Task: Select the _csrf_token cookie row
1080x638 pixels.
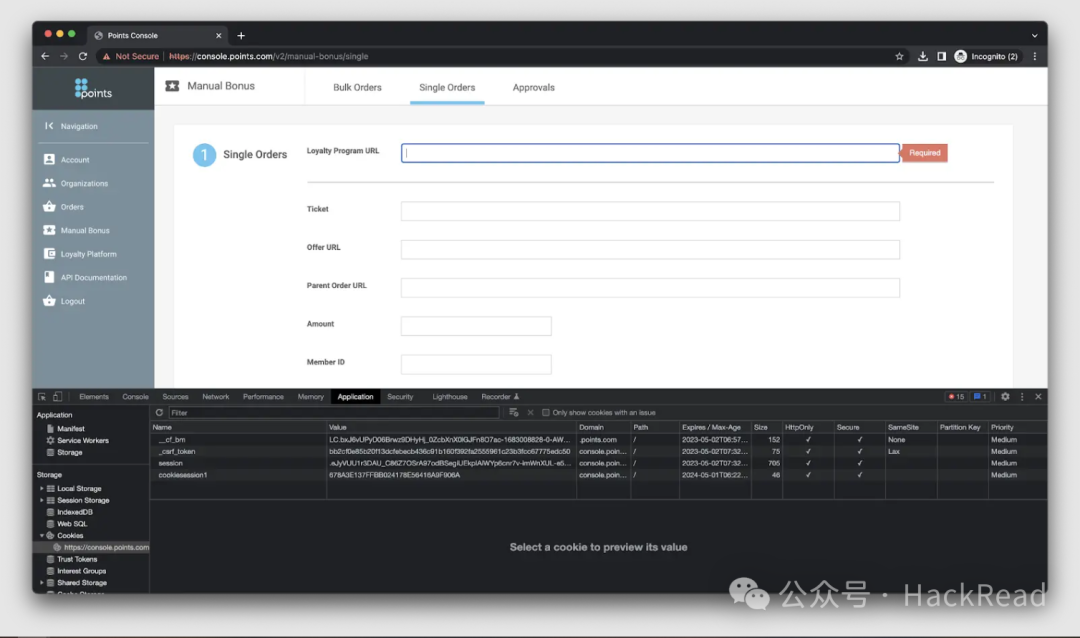Action: coord(598,451)
